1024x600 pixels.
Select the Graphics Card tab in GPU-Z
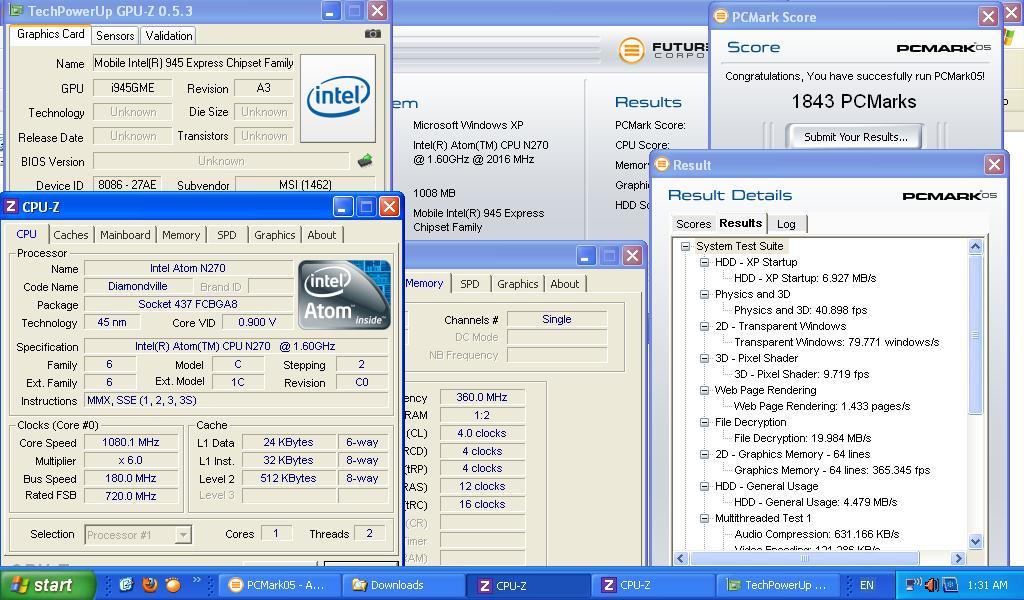pos(50,34)
